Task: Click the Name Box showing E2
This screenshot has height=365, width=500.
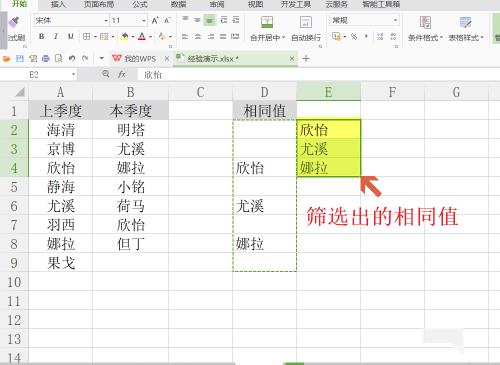Action: click(x=39, y=75)
